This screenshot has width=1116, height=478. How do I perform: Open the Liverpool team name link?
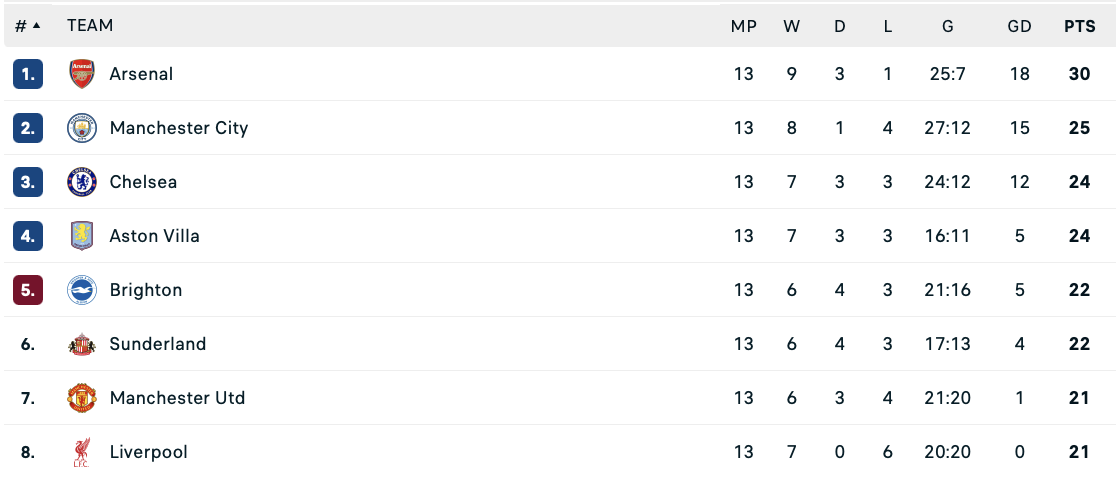148,452
